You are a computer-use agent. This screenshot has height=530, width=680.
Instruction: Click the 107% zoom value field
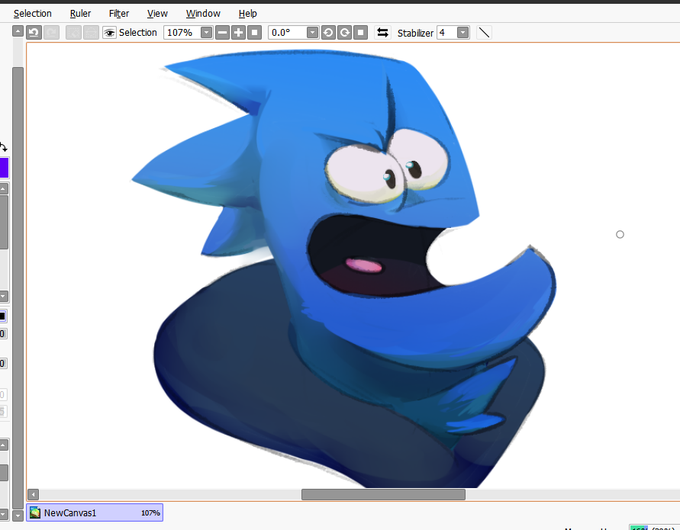click(x=182, y=33)
